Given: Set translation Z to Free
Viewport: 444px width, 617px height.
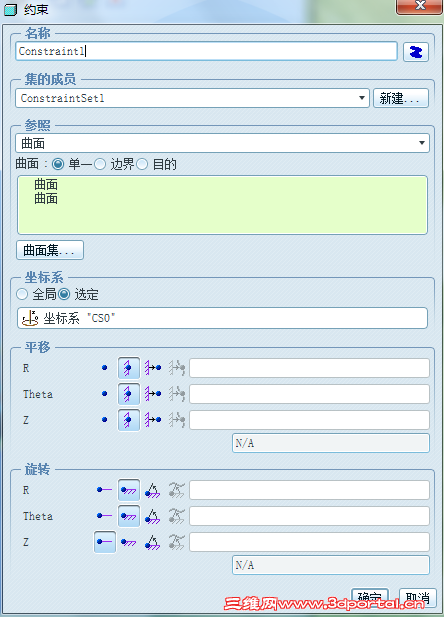Looking at the screenshot, I should tap(104, 420).
